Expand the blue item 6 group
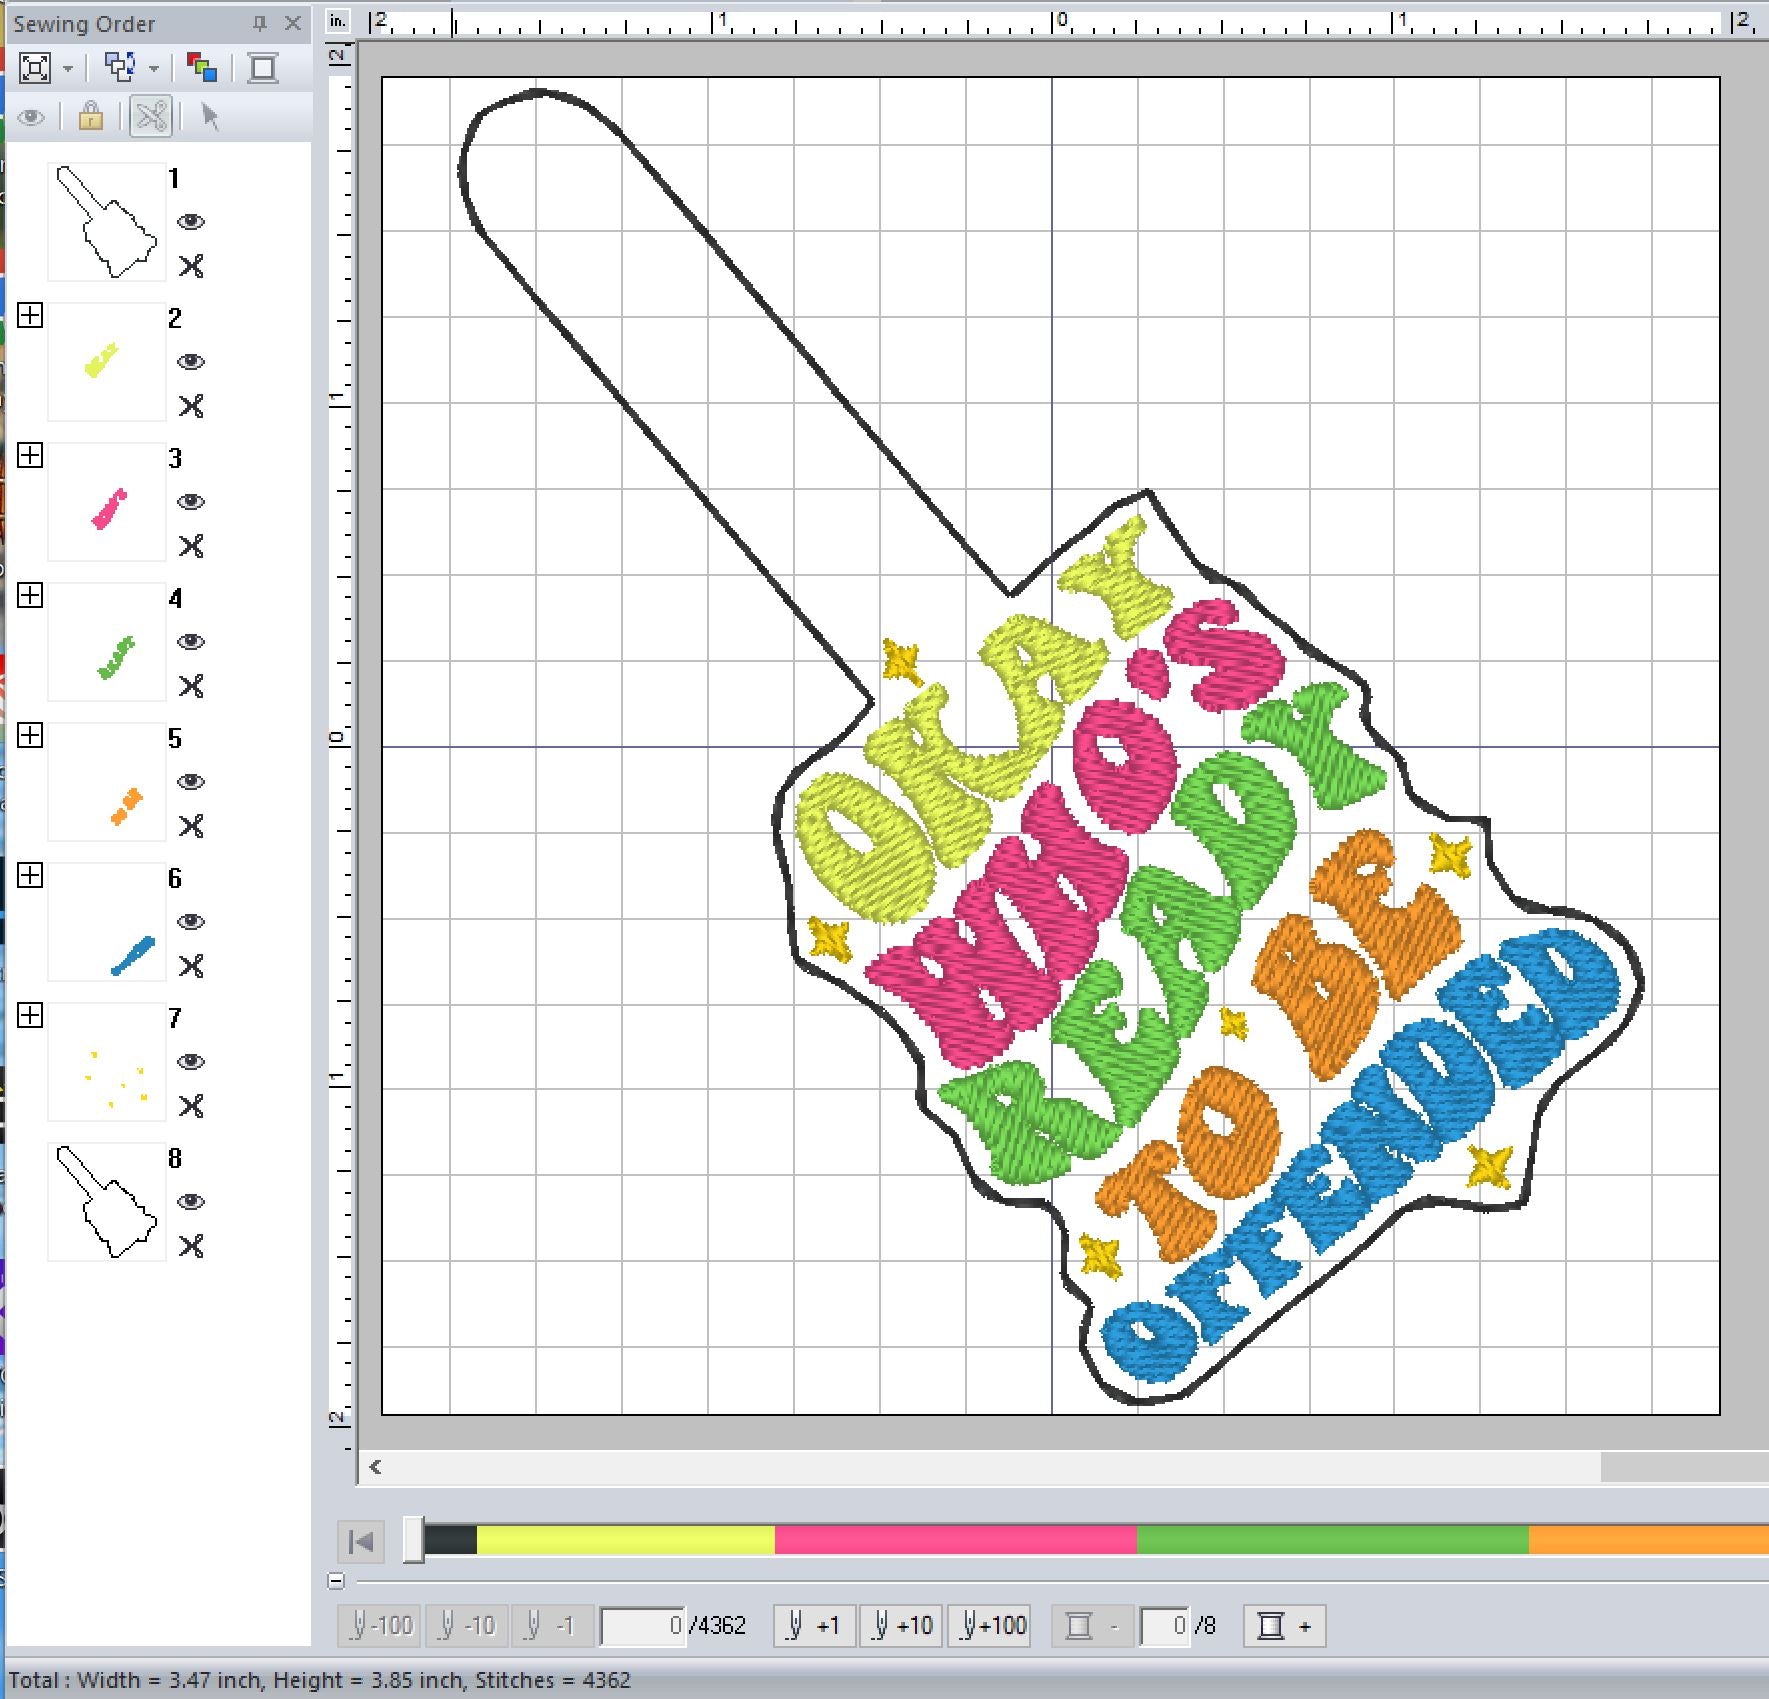The height and width of the screenshot is (1699, 1769). pyautogui.click(x=30, y=876)
